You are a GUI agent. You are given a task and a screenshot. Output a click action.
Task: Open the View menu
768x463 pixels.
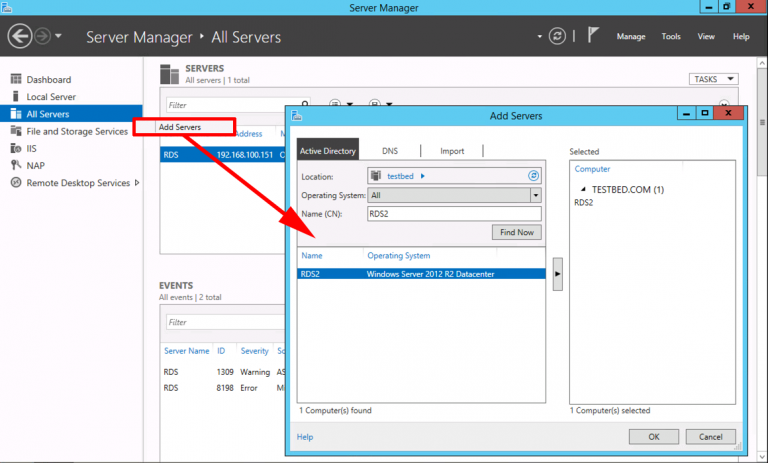(706, 36)
